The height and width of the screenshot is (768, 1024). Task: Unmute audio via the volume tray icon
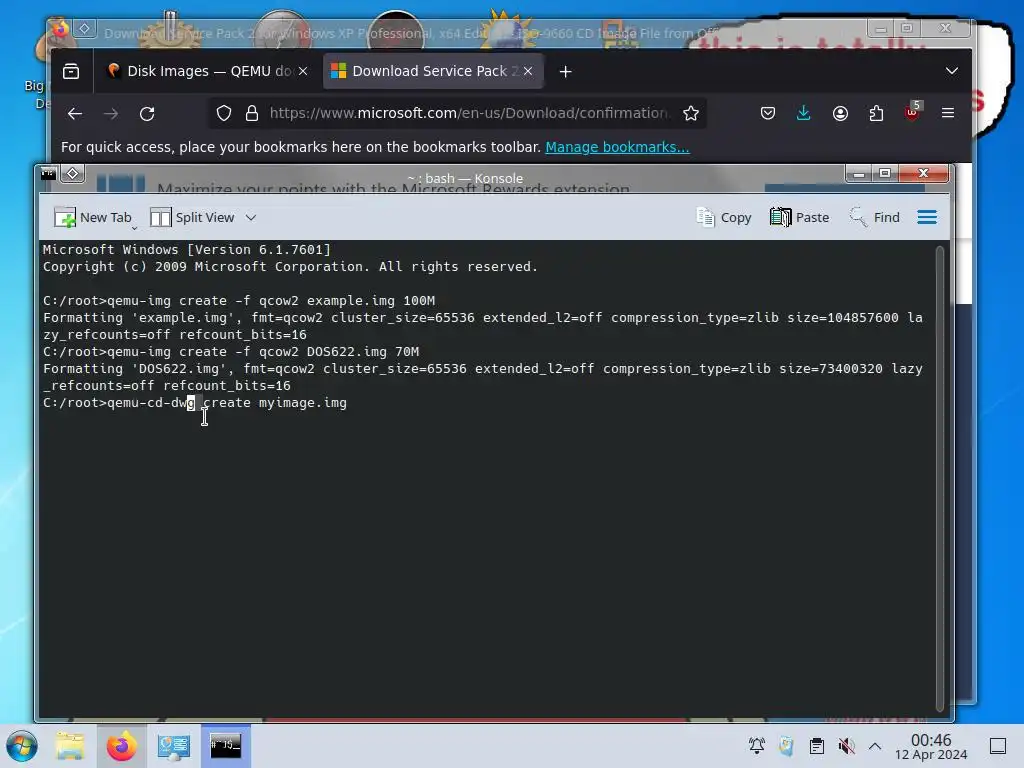[x=846, y=746]
